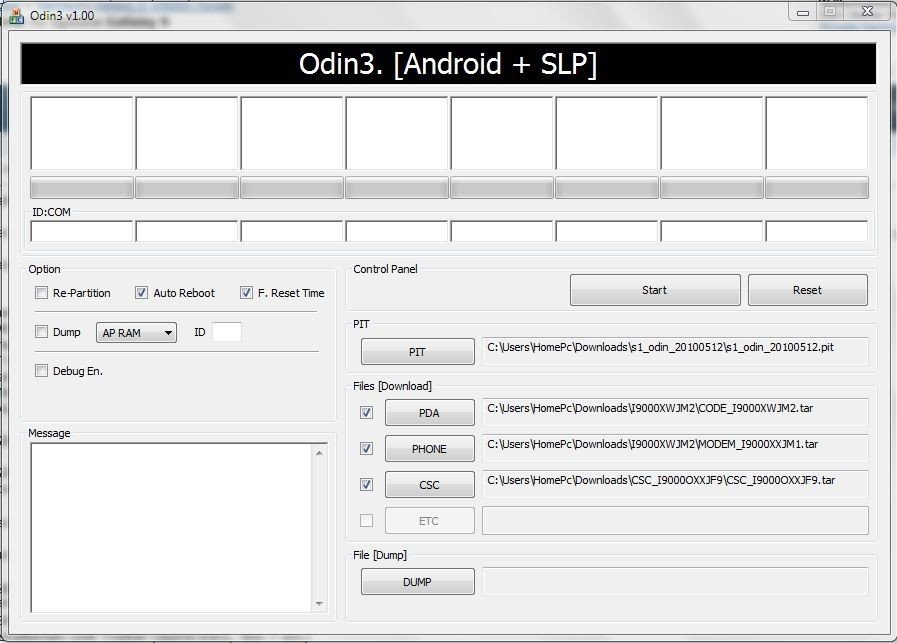The height and width of the screenshot is (643, 897).
Task: Close the Odin3 window
Action: coord(868,11)
